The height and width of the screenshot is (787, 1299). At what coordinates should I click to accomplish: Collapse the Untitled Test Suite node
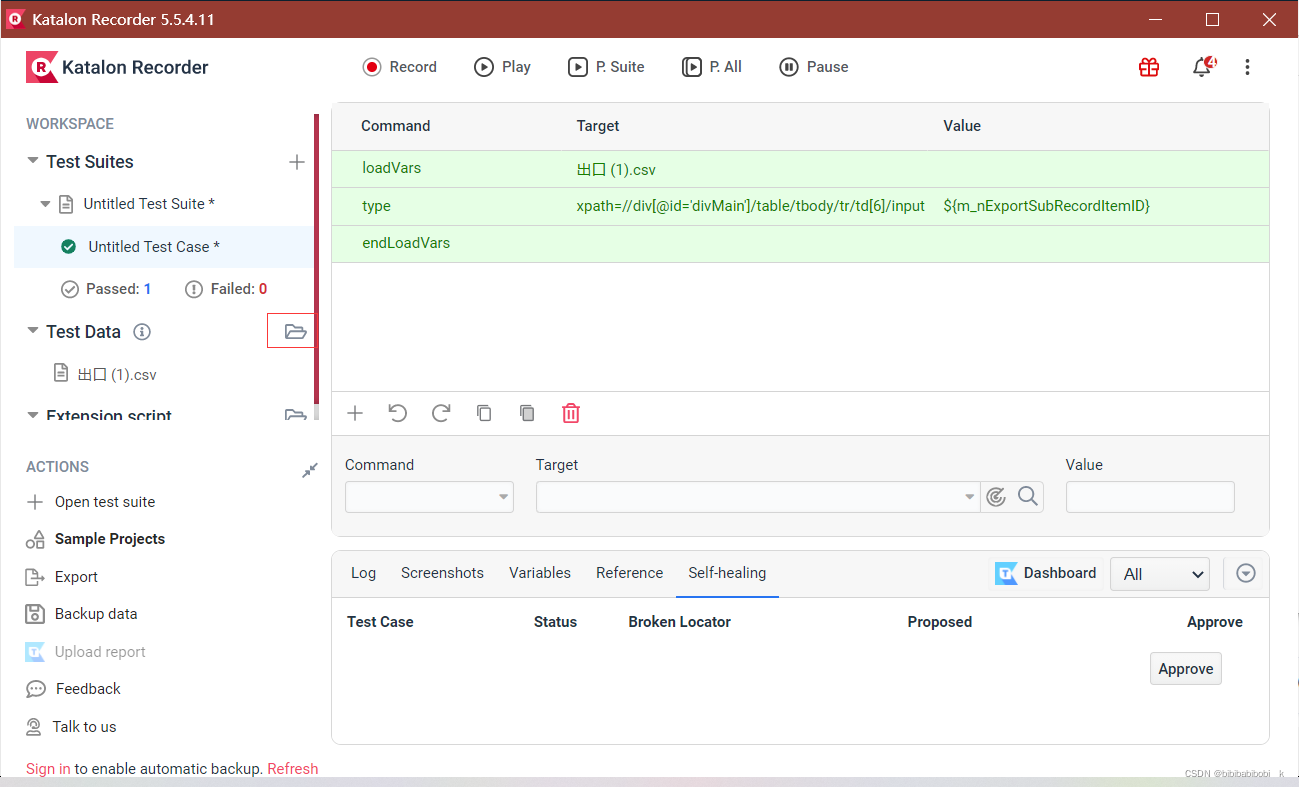tap(45, 204)
